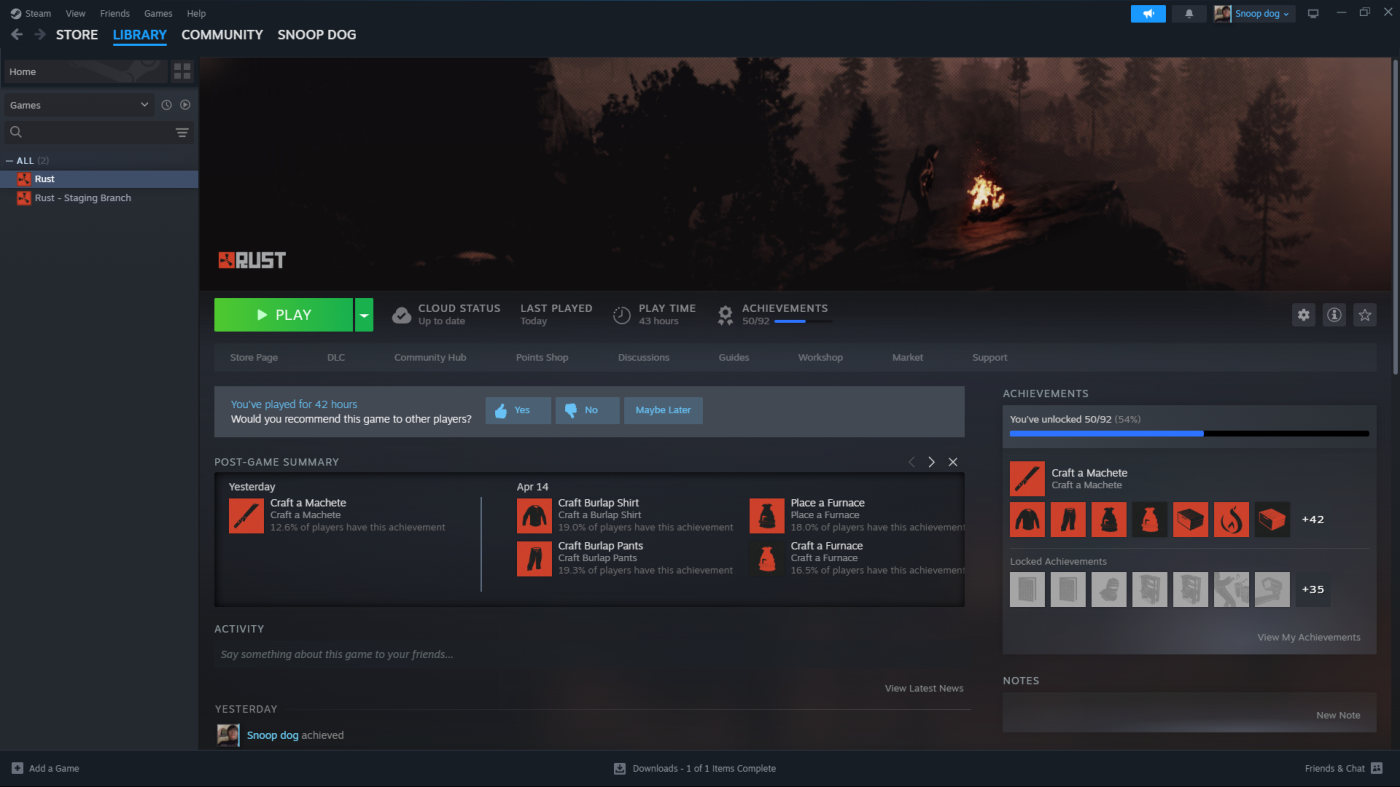Click the Craft Burlap Pants achievement icon
Screen dimensions: 1400x787
pyautogui.click(x=534, y=559)
